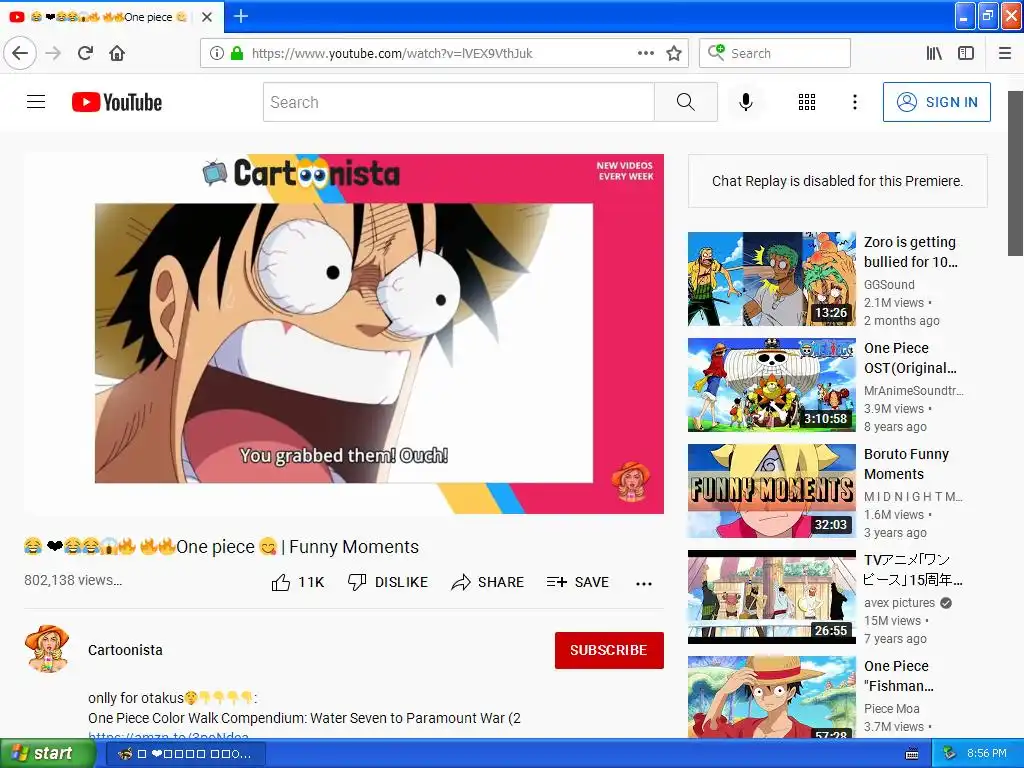Click the taskbar Firefox window item
Image resolution: width=1024 pixels, height=768 pixels.
click(x=184, y=754)
